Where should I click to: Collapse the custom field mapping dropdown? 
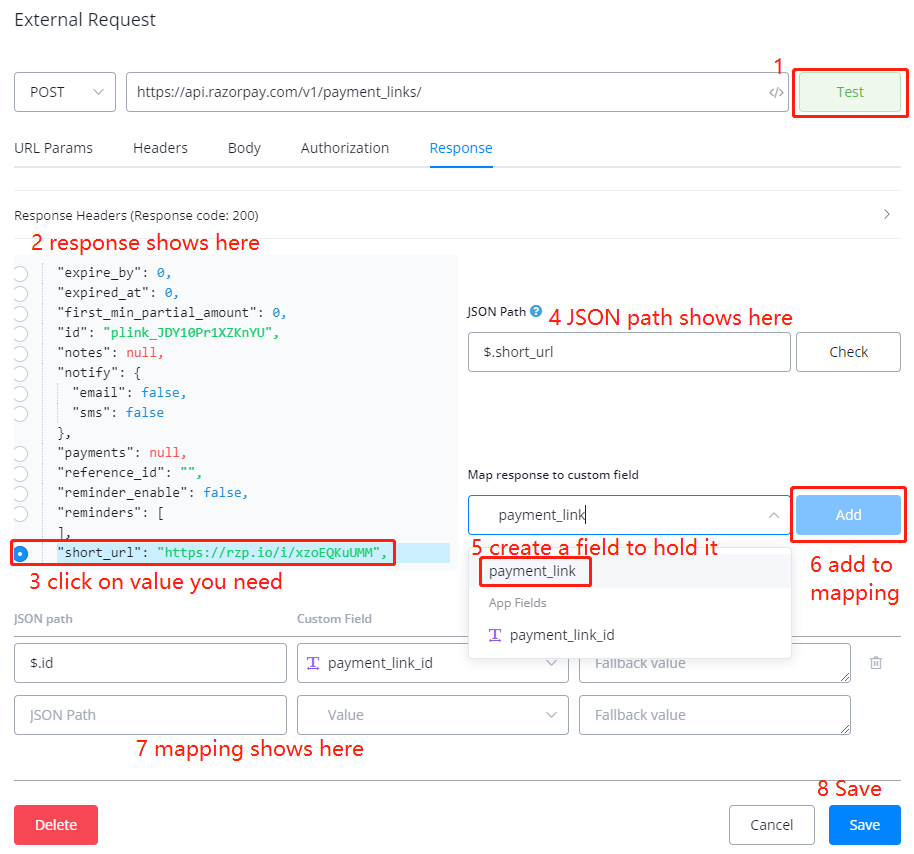coord(774,515)
